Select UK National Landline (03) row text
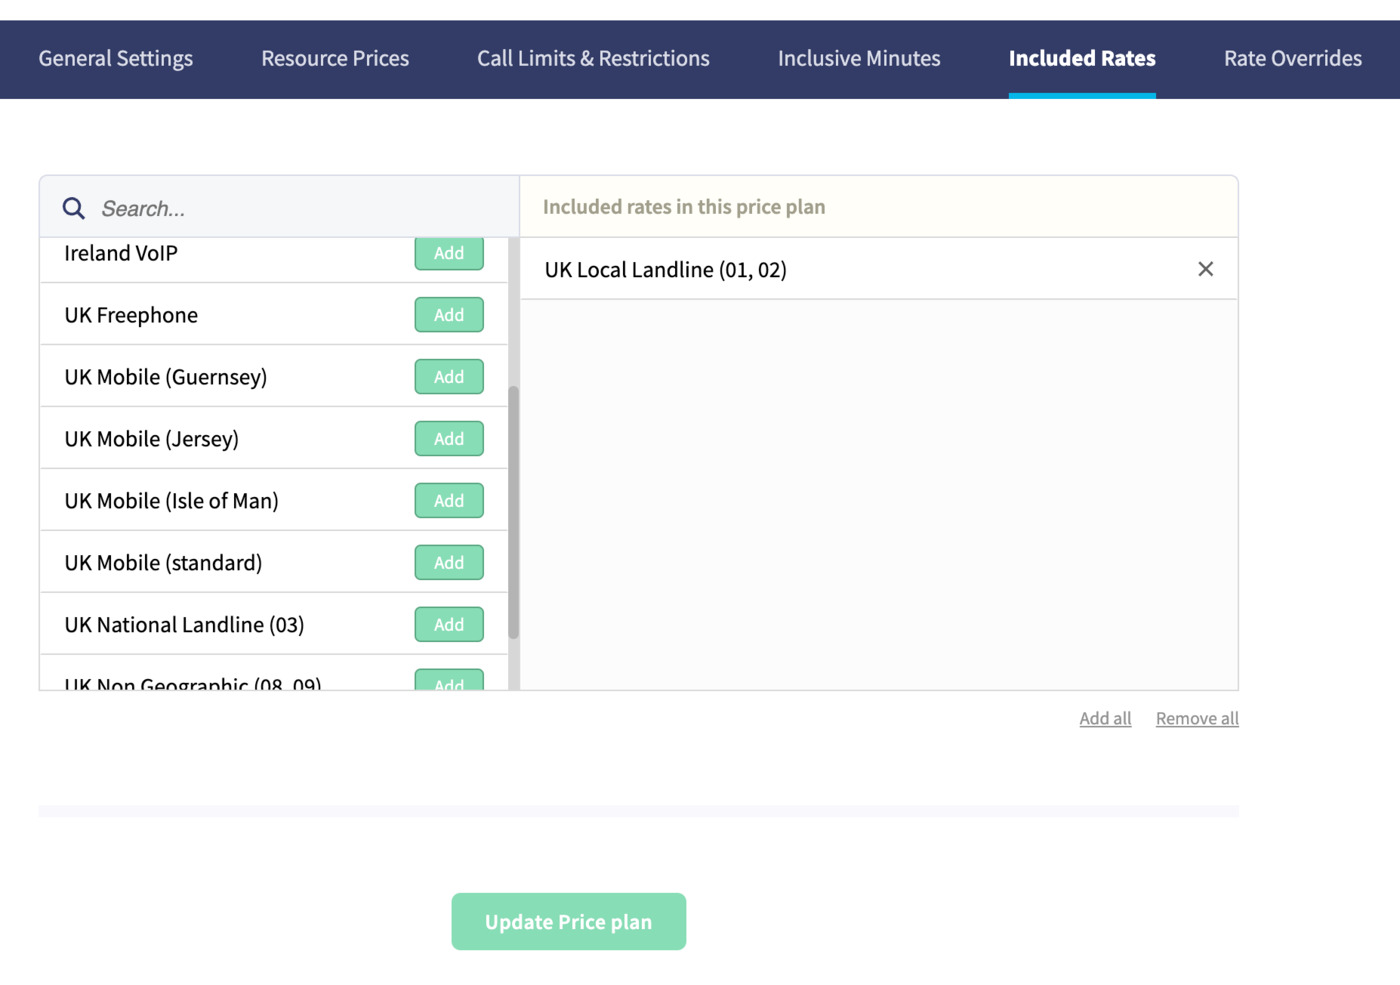Screen dimensions: 1400x985 [184, 625]
